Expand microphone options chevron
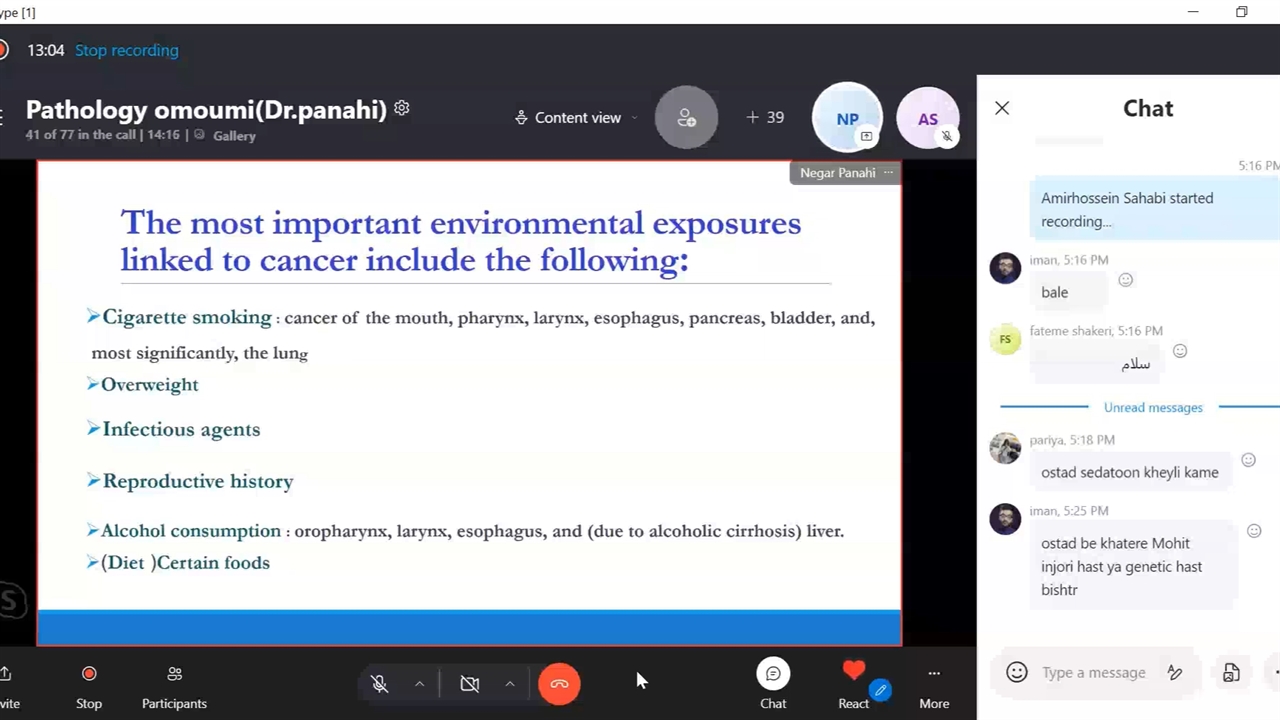 [420, 684]
